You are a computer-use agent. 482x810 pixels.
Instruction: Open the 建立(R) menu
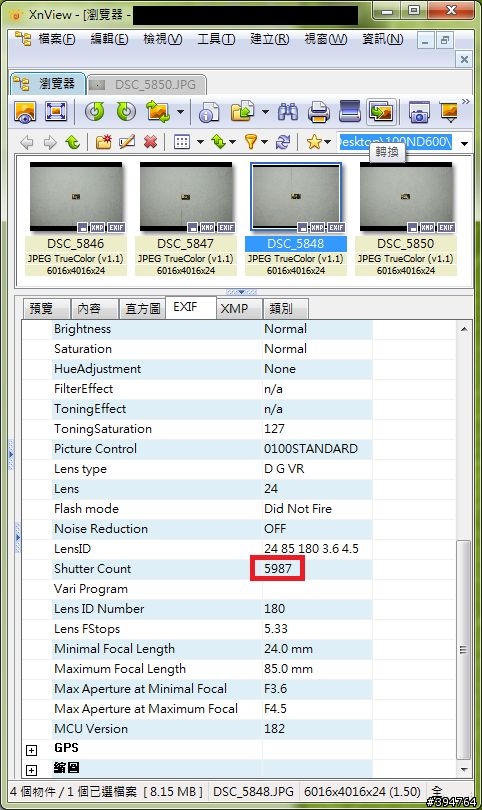point(270,39)
